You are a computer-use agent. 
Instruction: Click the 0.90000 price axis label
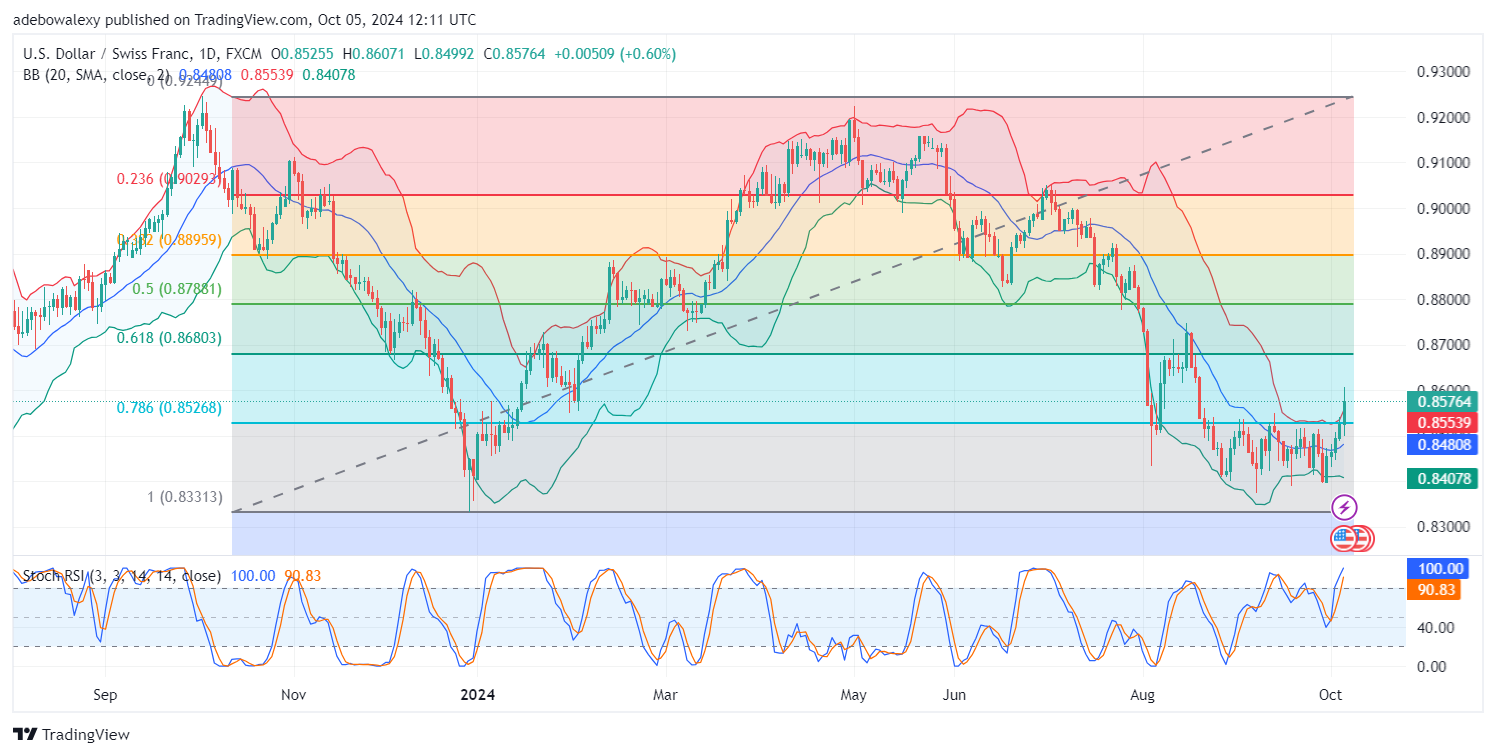pyautogui.click(x=1444, y=208)
